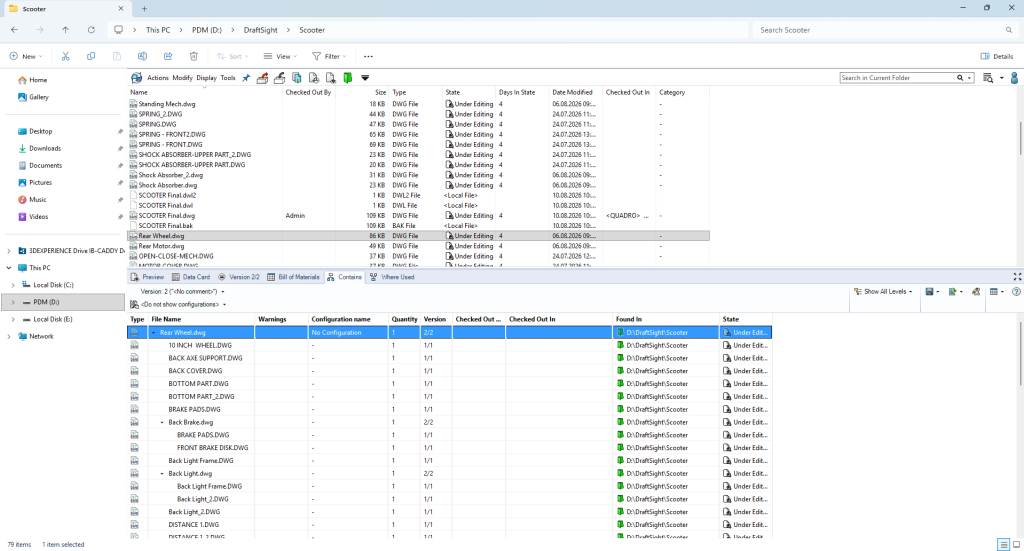Click the This PC breadcrumb
The height and width of the screenshot is (551, 1024).
click(158, 30)
